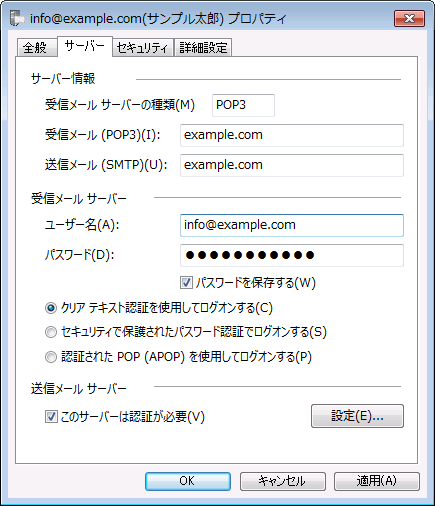435x506 pixels.
Task: Click inside the パスワード field
Action: click(292, 255)
